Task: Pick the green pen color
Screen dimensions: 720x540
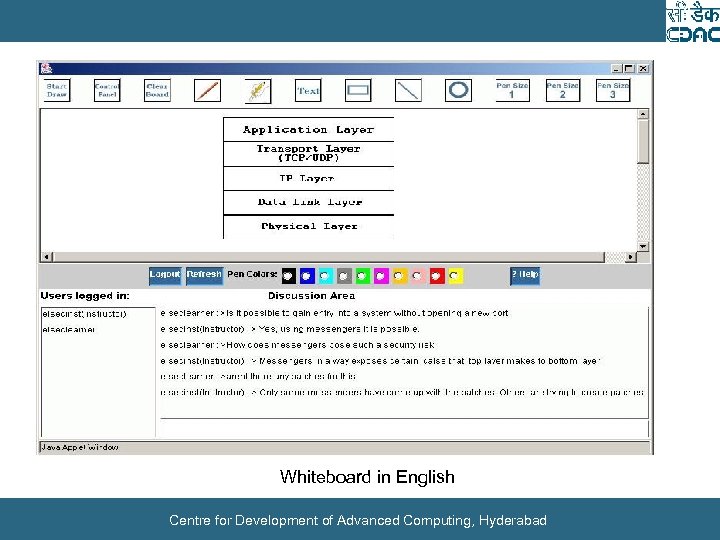Action: pos(363,276)
